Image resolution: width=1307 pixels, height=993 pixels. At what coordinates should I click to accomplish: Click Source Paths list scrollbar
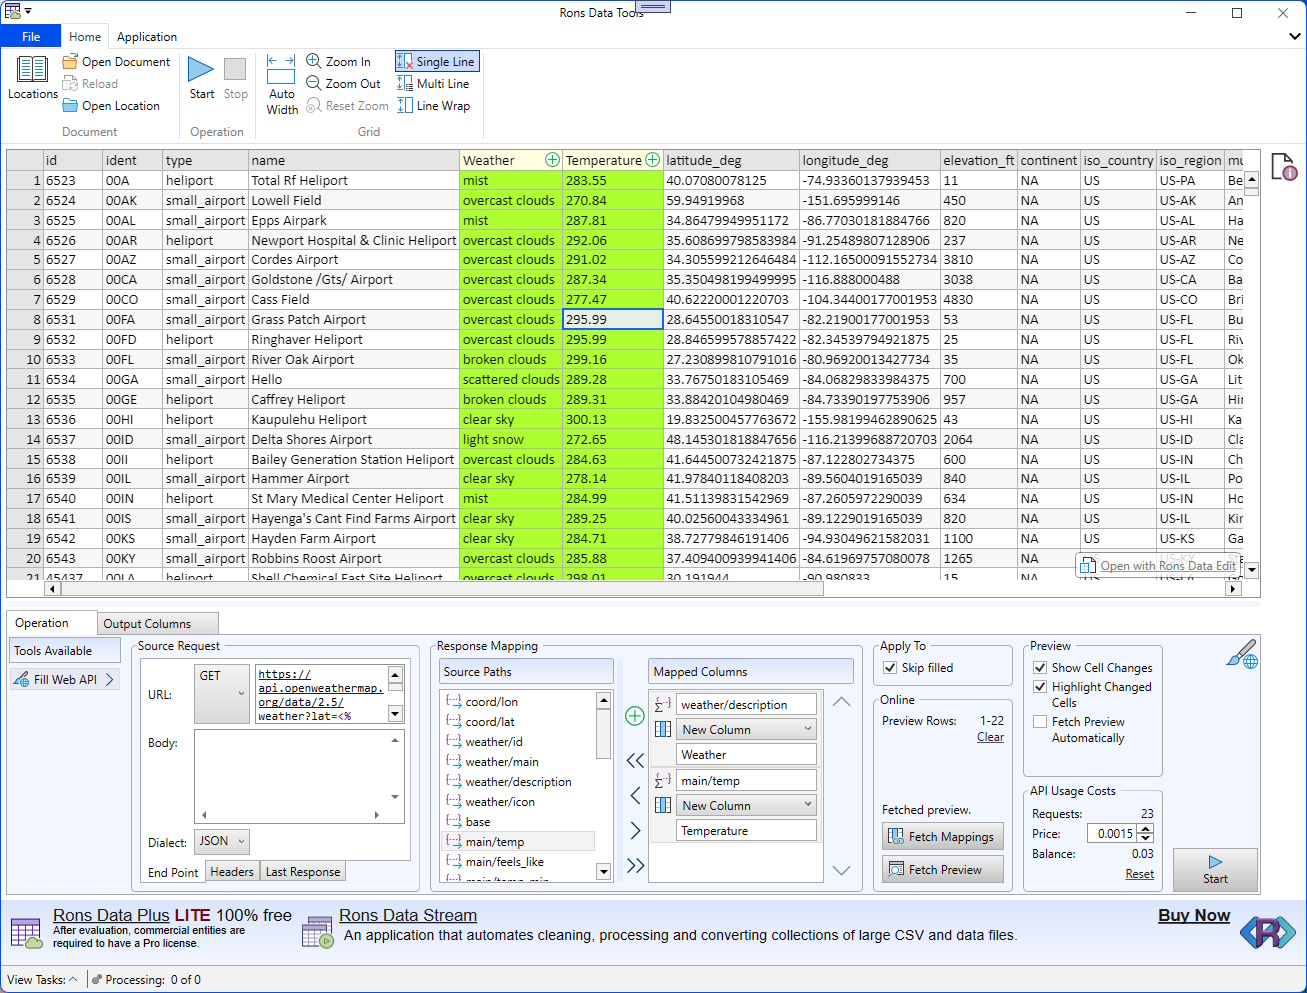603,787
